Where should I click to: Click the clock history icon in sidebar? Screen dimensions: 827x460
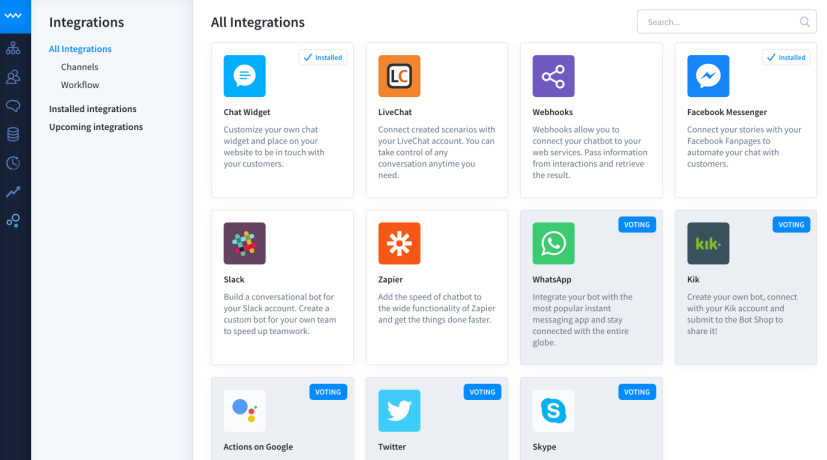coord(13,163)
